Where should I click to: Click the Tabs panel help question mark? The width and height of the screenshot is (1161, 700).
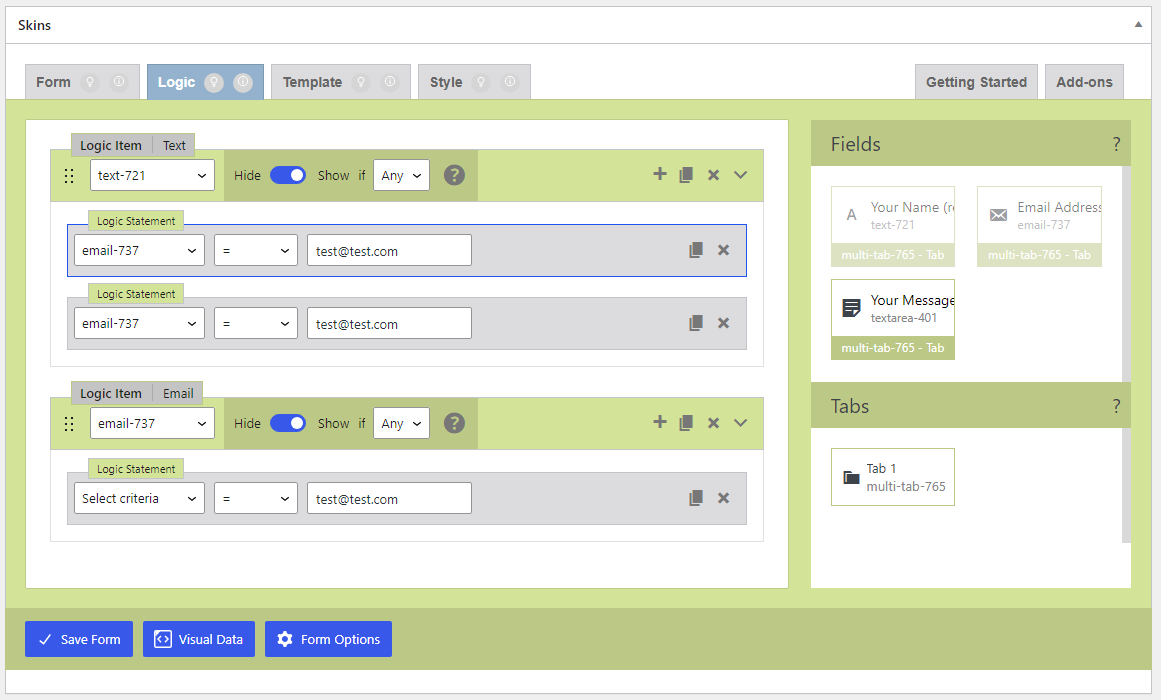point(1116,406)
